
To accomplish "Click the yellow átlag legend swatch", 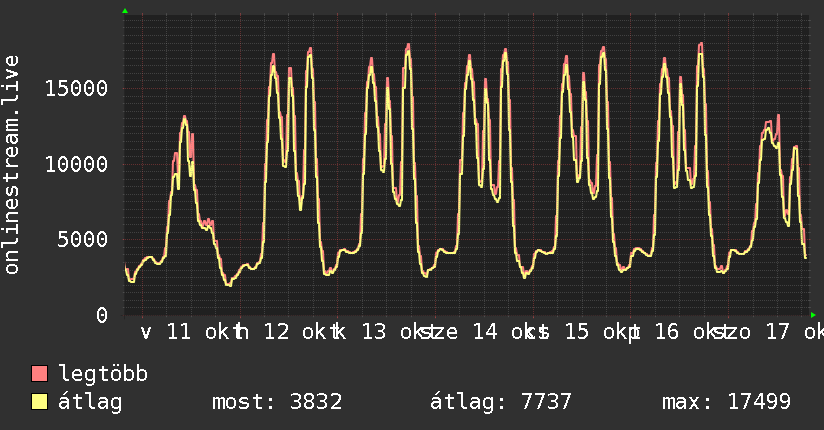I will pos(39,402).
